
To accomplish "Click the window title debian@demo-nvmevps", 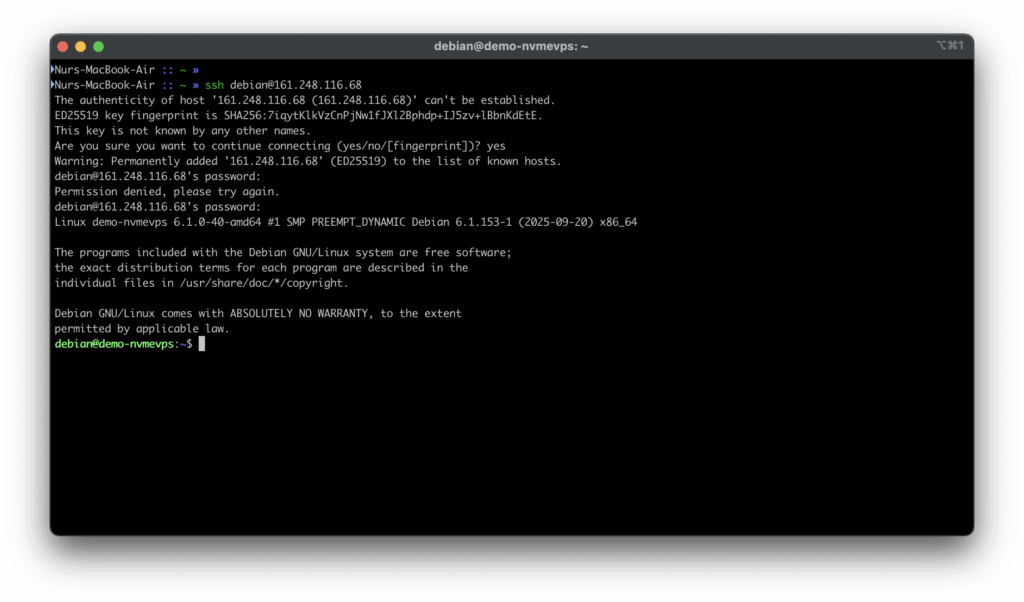I will 511,46.
